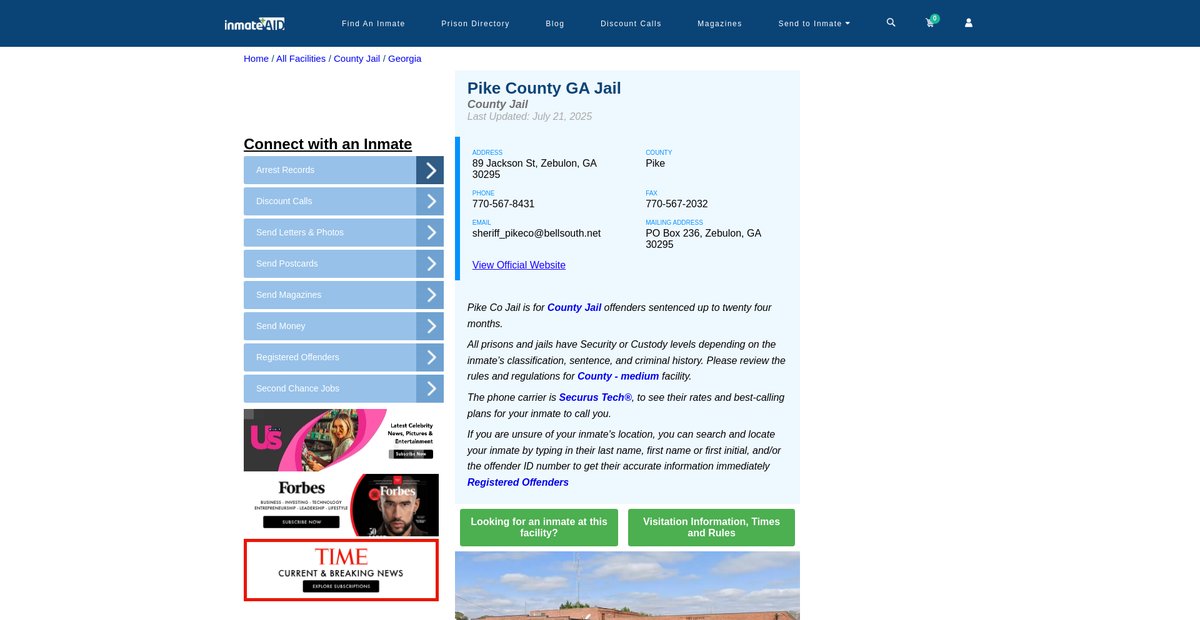Open the Securus Tech link
This screenshot has height=620, width=1200.
pyautogui.click(x=595, y=397)
